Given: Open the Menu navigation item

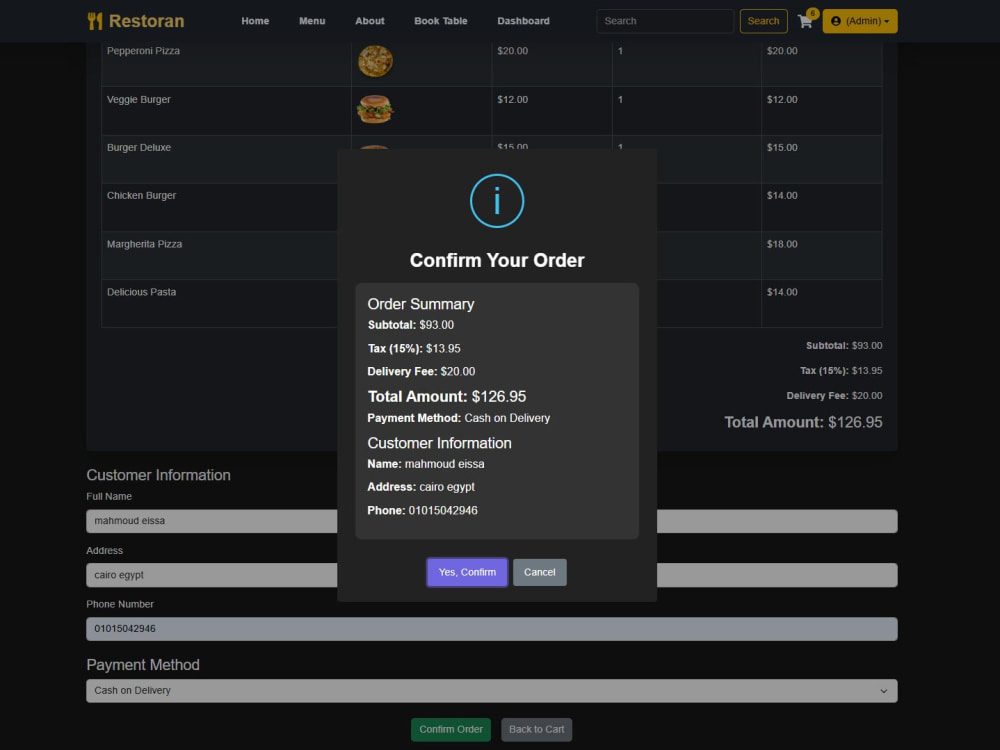Looking at the screenshot, I should (312, 21).
